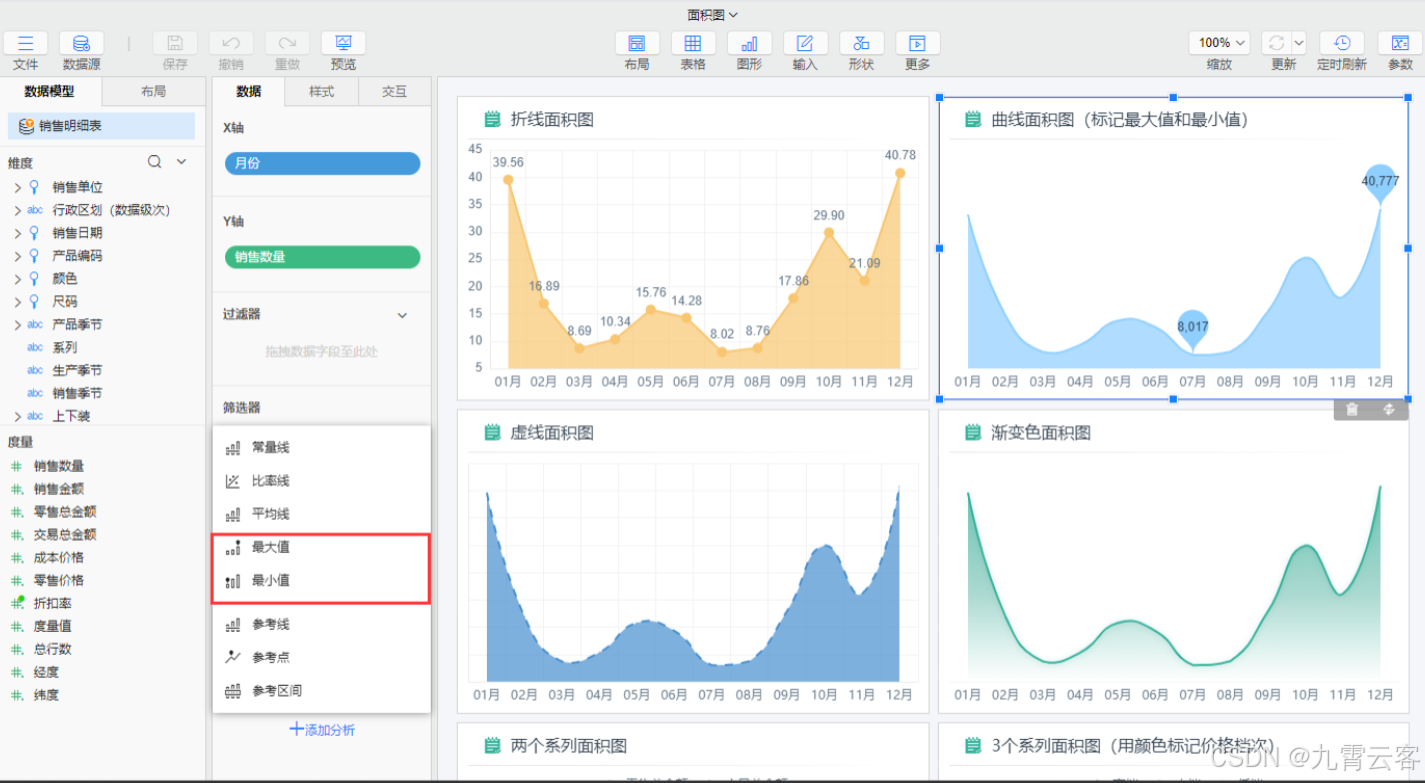Click the 更新 refresh icon
Viewport: 1425px width, 783px height.
[1276, 43]
